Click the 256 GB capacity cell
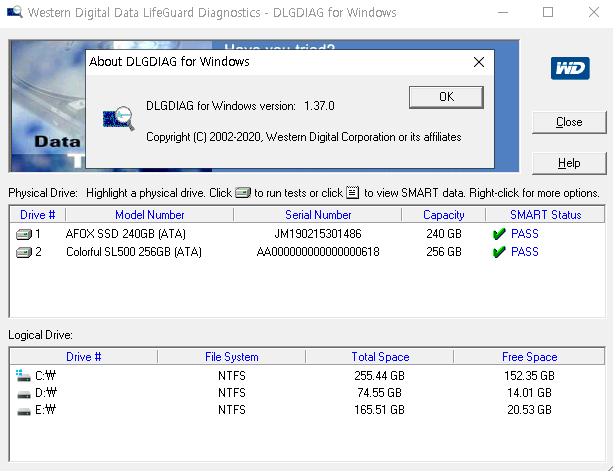Image resolution: width=613 pixels, height=471 pixels. 444,252
